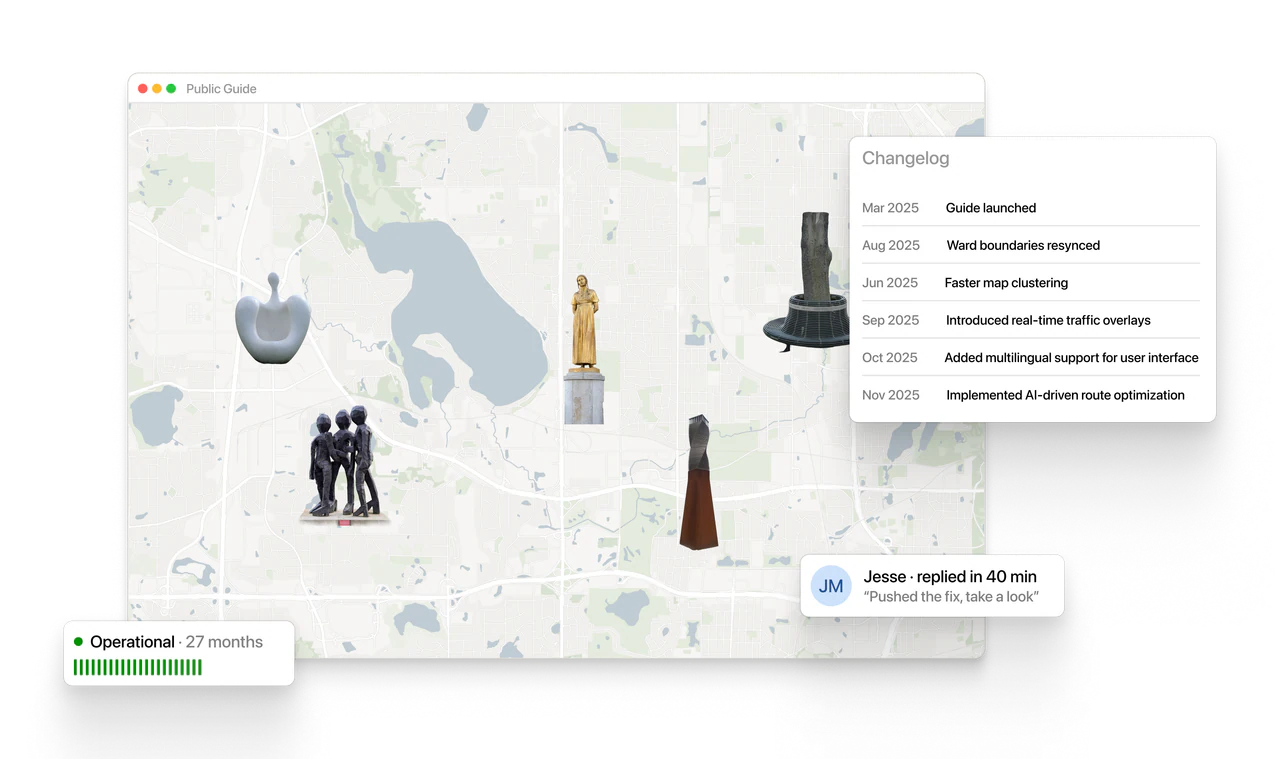This screenshot has width=1280, height=759.
Task: Click the green Operational status dot
Action: point(78,642)
